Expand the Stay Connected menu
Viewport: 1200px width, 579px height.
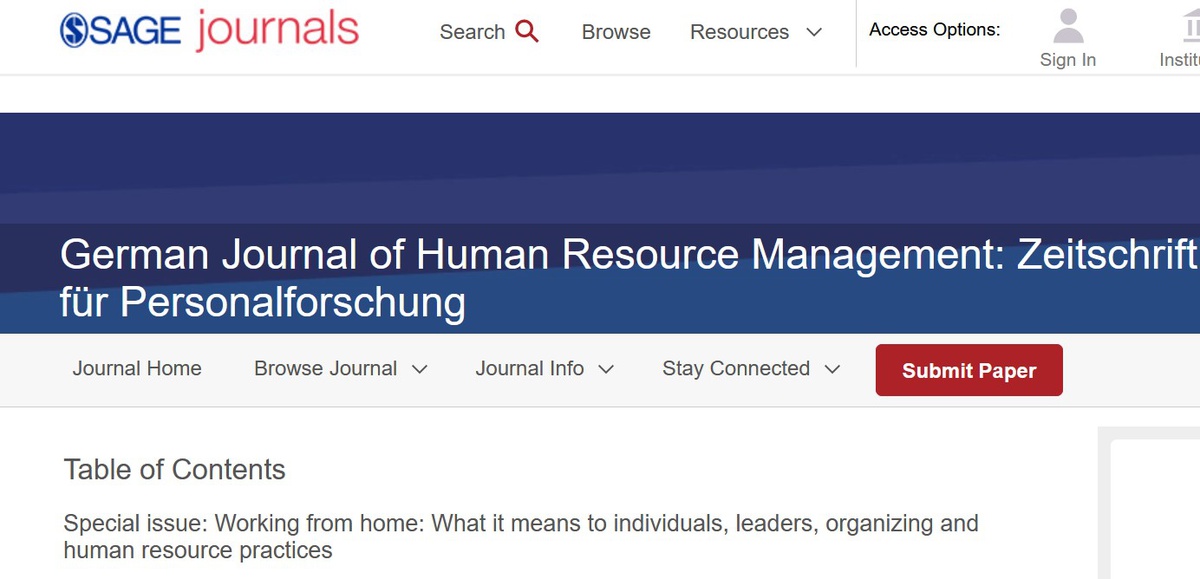point(751,369)
